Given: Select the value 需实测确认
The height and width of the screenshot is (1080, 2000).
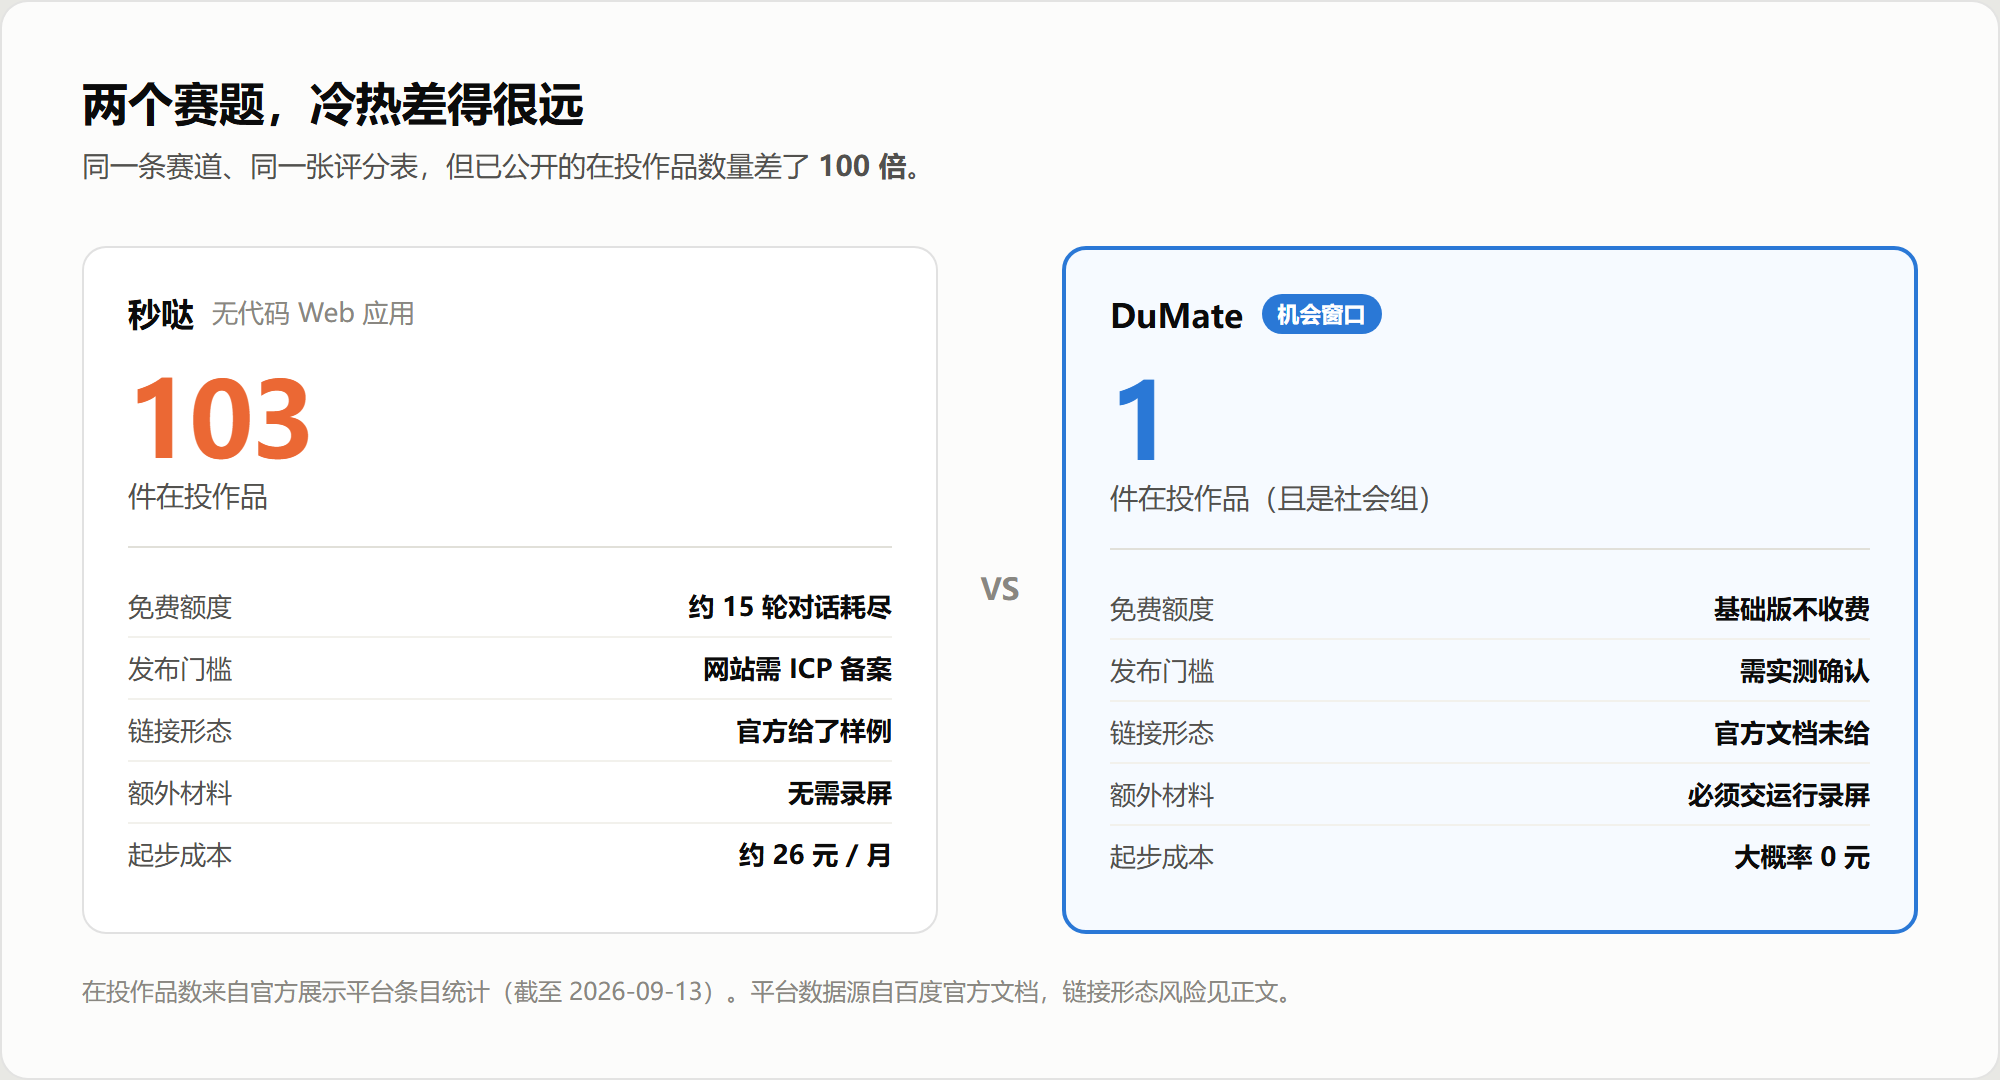Looking at the screenshot, I should click(1805, 671).
